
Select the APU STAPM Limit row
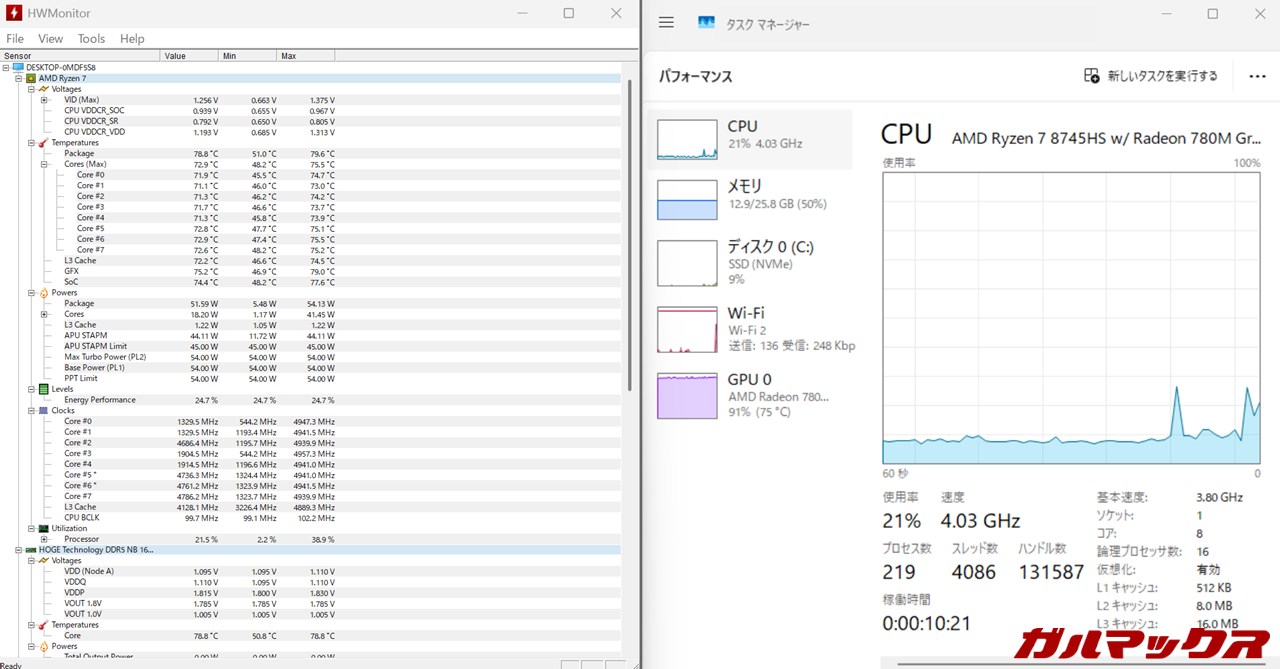click(x=310, y=346)
